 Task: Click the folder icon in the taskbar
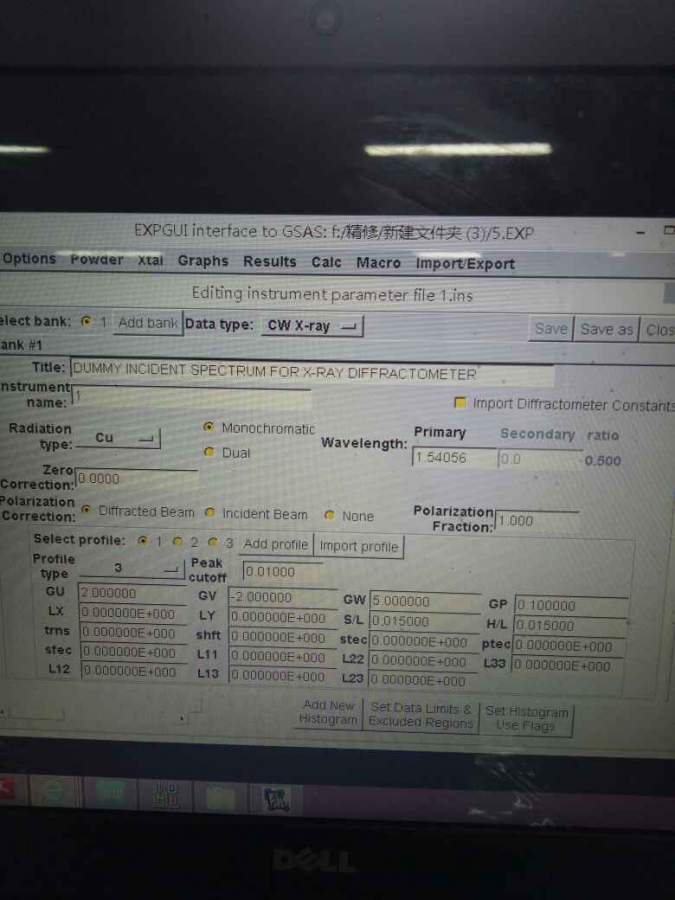click(221, 798)
